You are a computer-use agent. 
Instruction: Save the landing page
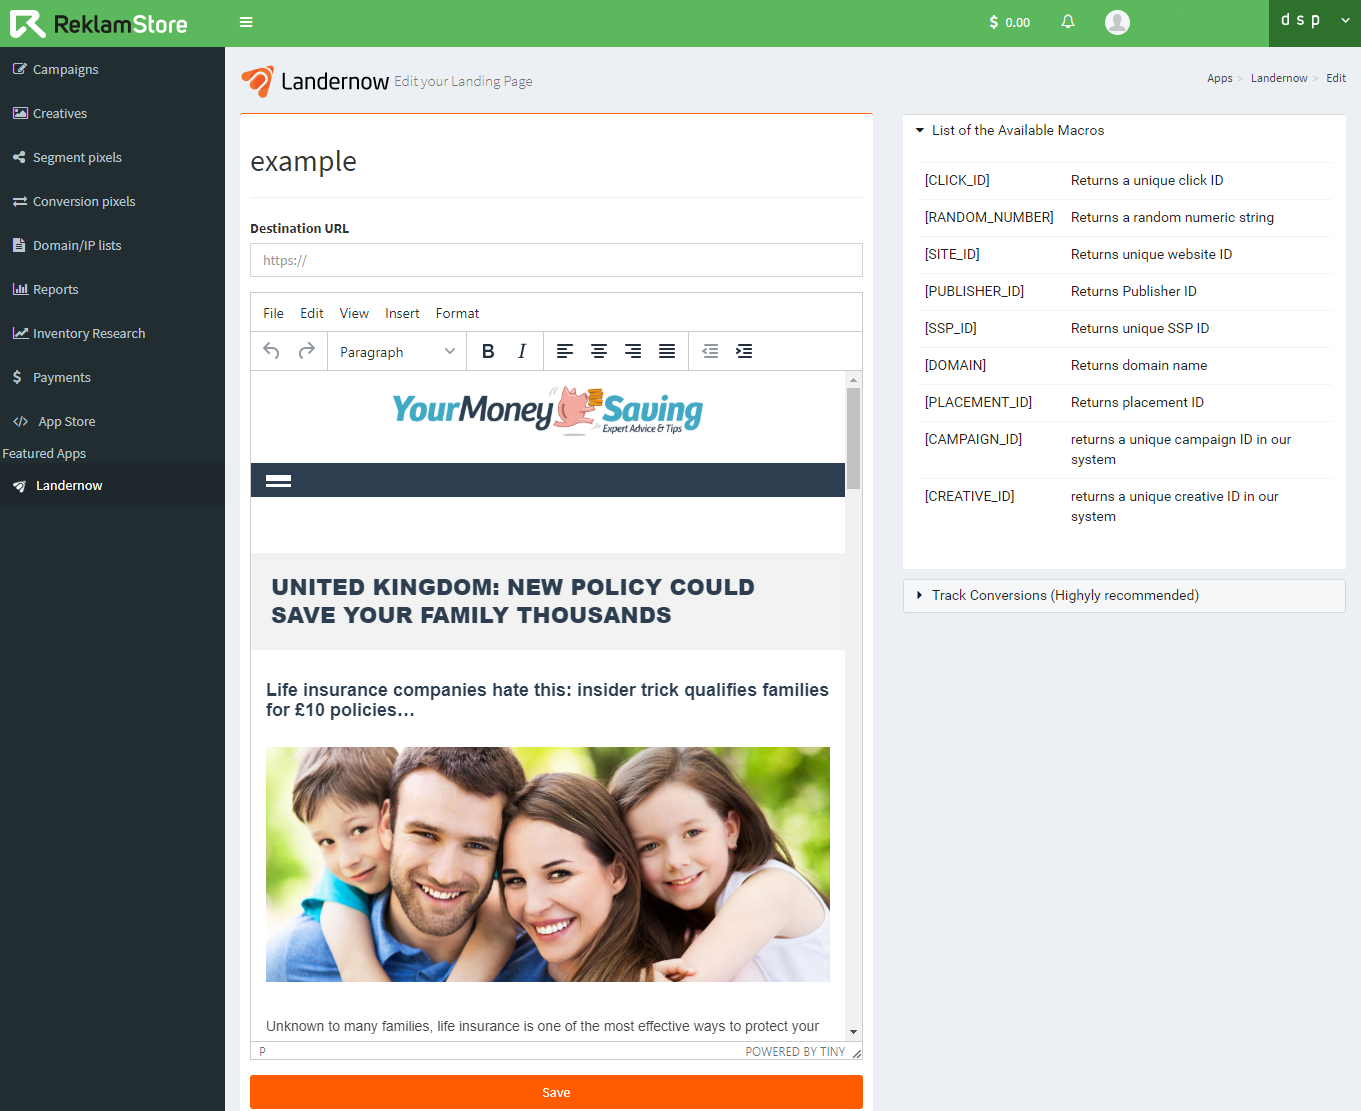coord(556,1092)
